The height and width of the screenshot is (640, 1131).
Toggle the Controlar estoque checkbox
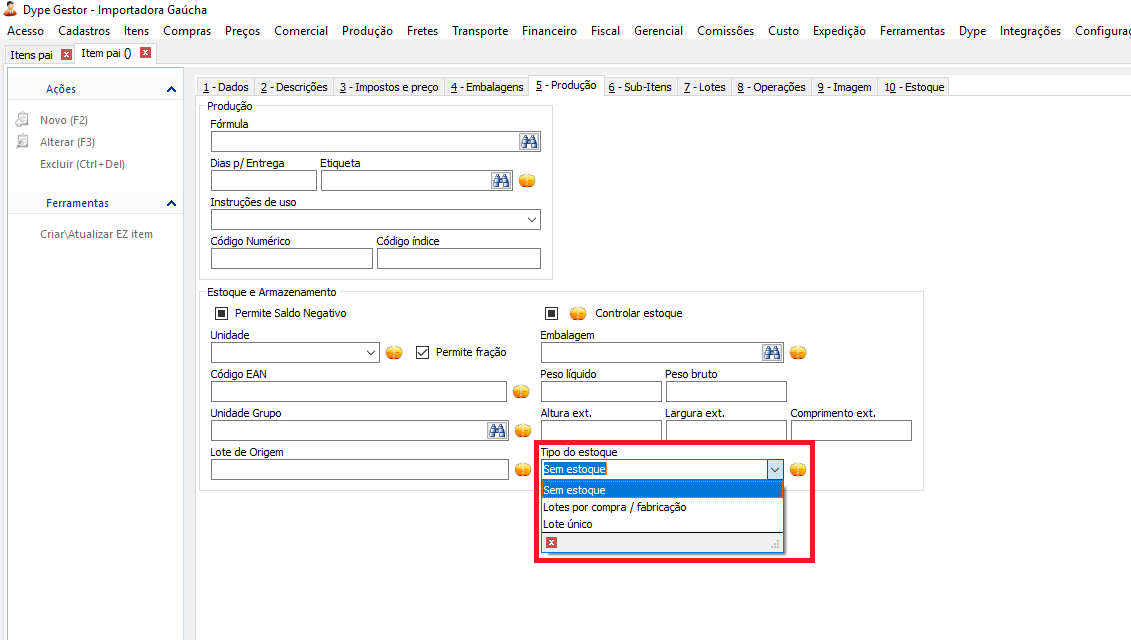tap(551, 313)
